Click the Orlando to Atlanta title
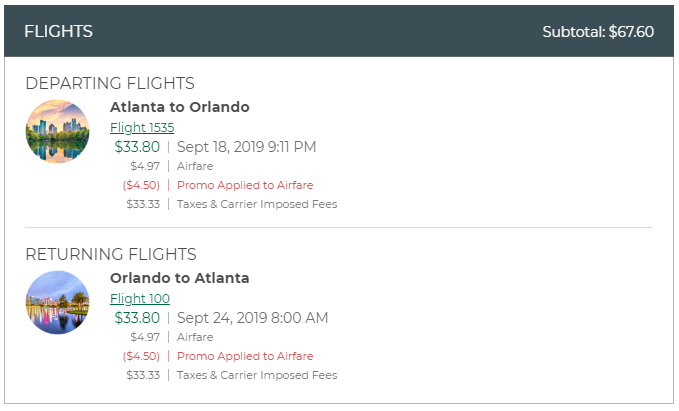This screenshot has height=411, width=679. [180, 278]
